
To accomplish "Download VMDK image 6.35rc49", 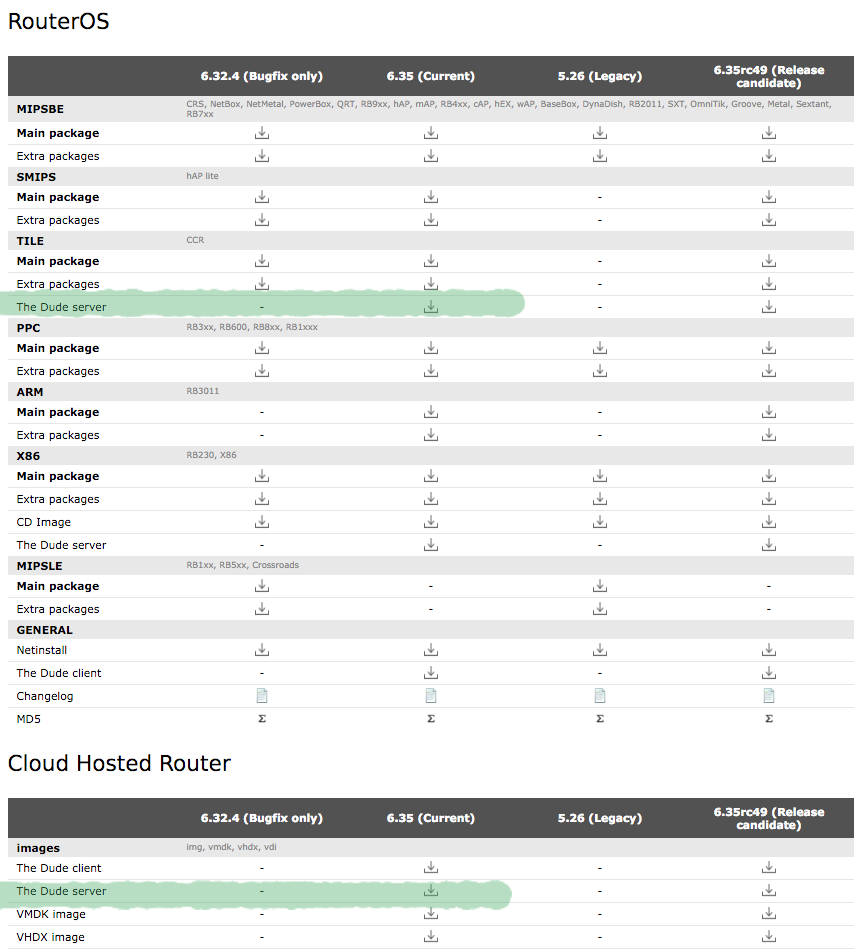I will [769, 914].
